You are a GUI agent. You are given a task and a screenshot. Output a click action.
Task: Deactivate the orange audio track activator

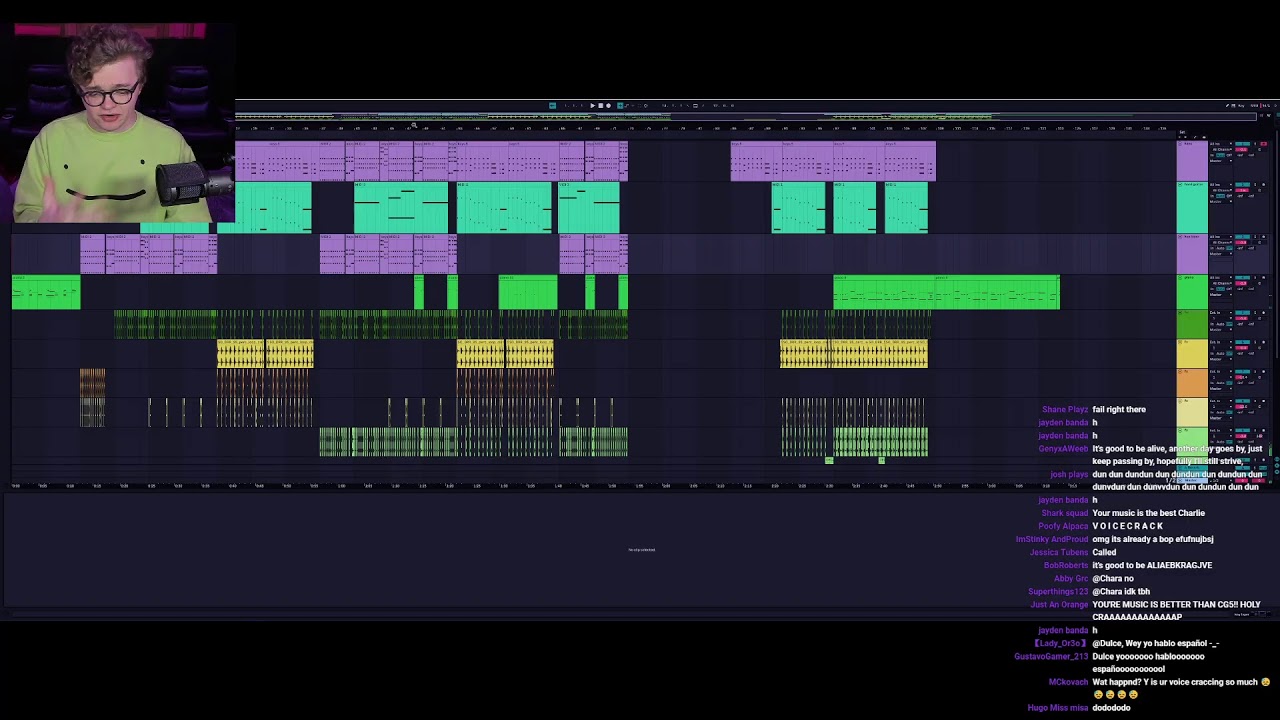1242,371
